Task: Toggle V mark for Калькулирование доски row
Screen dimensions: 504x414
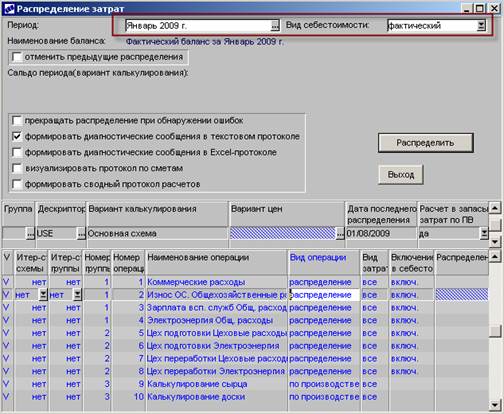Action: (x=6, y=397)
